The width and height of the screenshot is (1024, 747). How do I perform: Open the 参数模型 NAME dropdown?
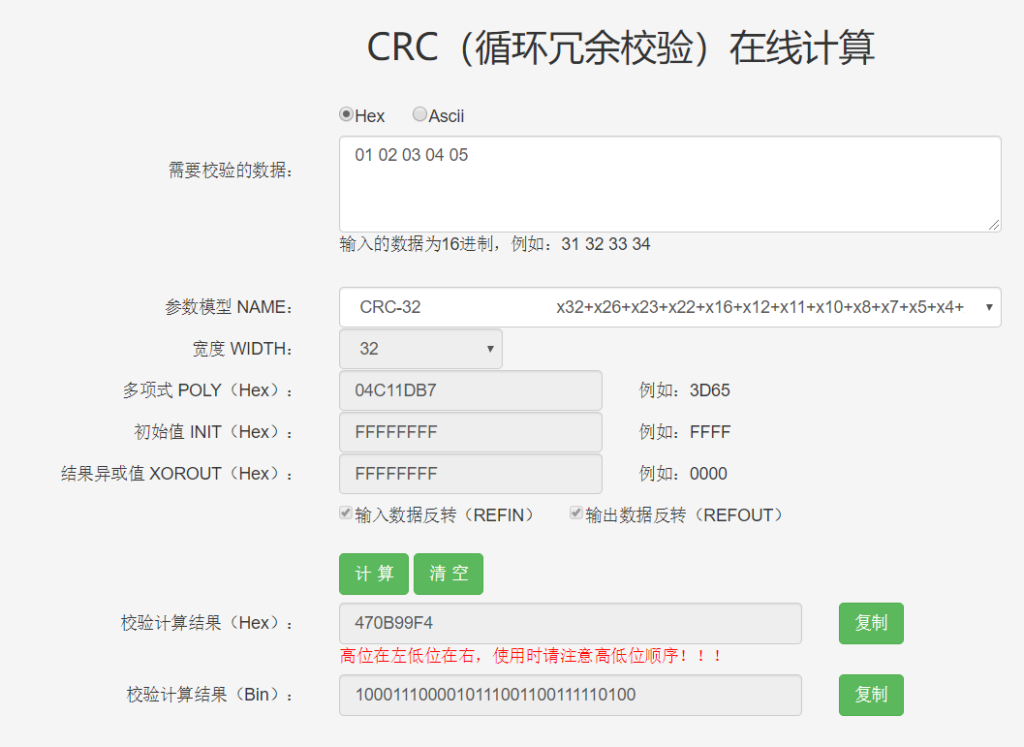[x=668, y=307]
